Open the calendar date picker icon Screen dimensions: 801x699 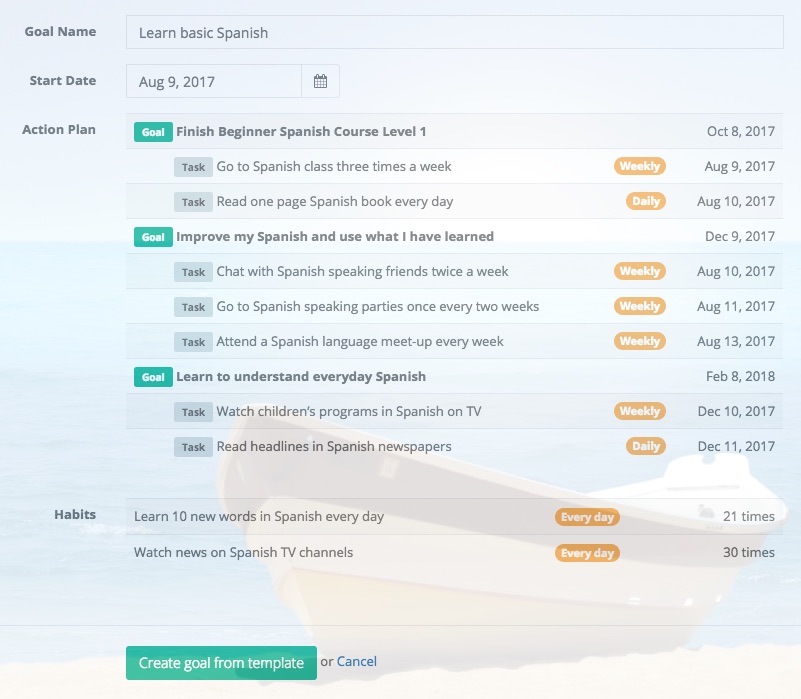(320, 82)
